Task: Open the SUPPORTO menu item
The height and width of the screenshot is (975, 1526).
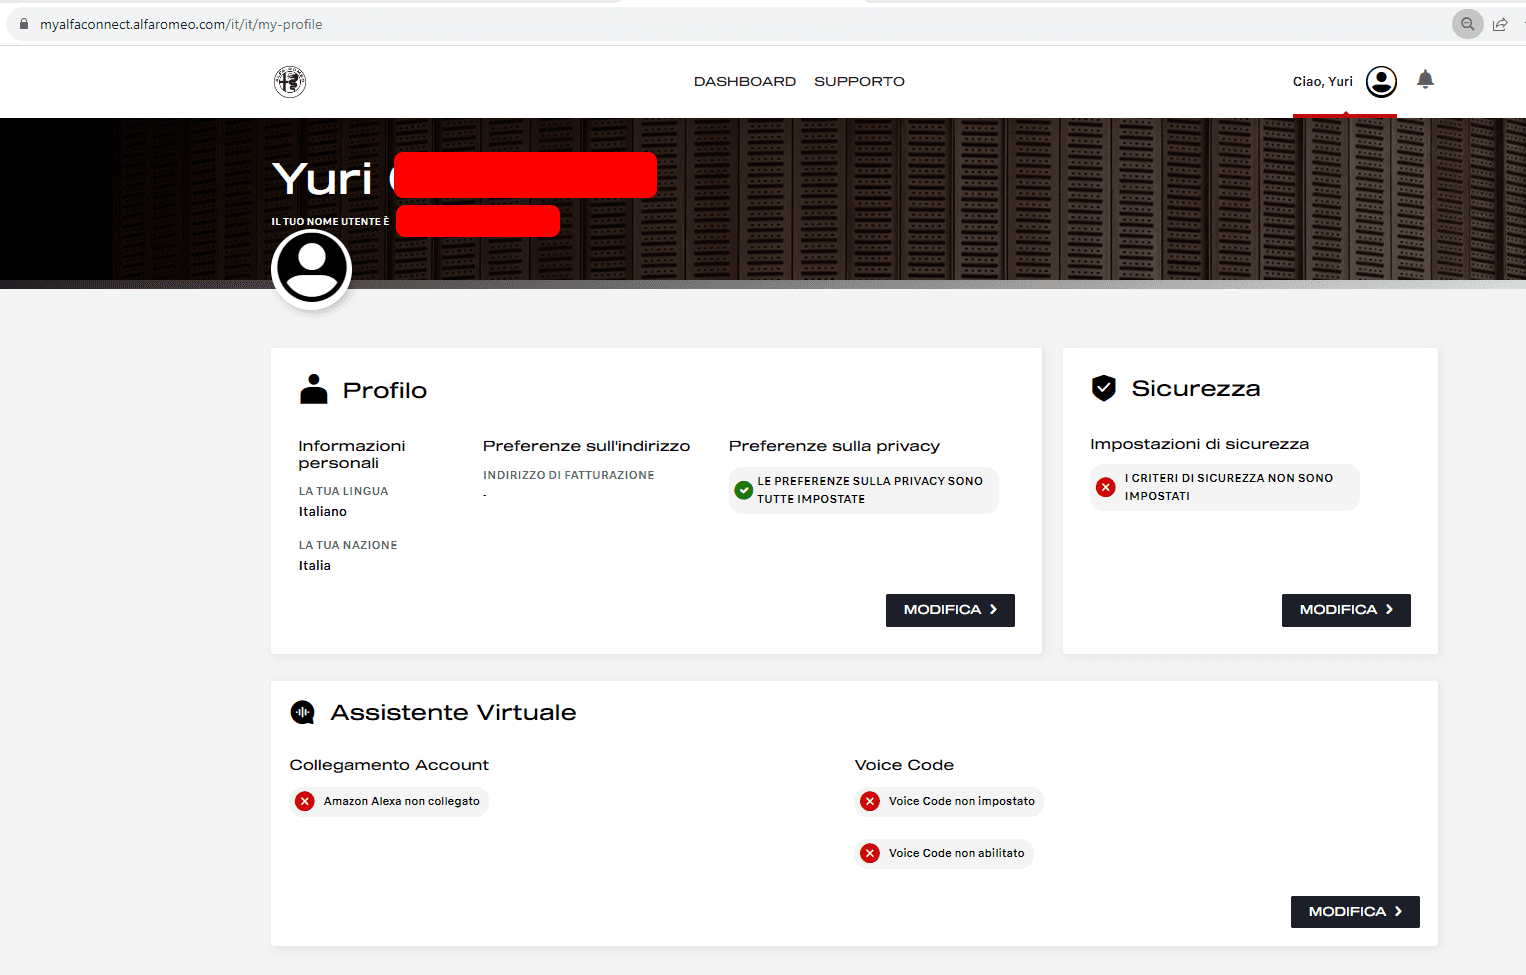Action: click(x=859, y=82)
